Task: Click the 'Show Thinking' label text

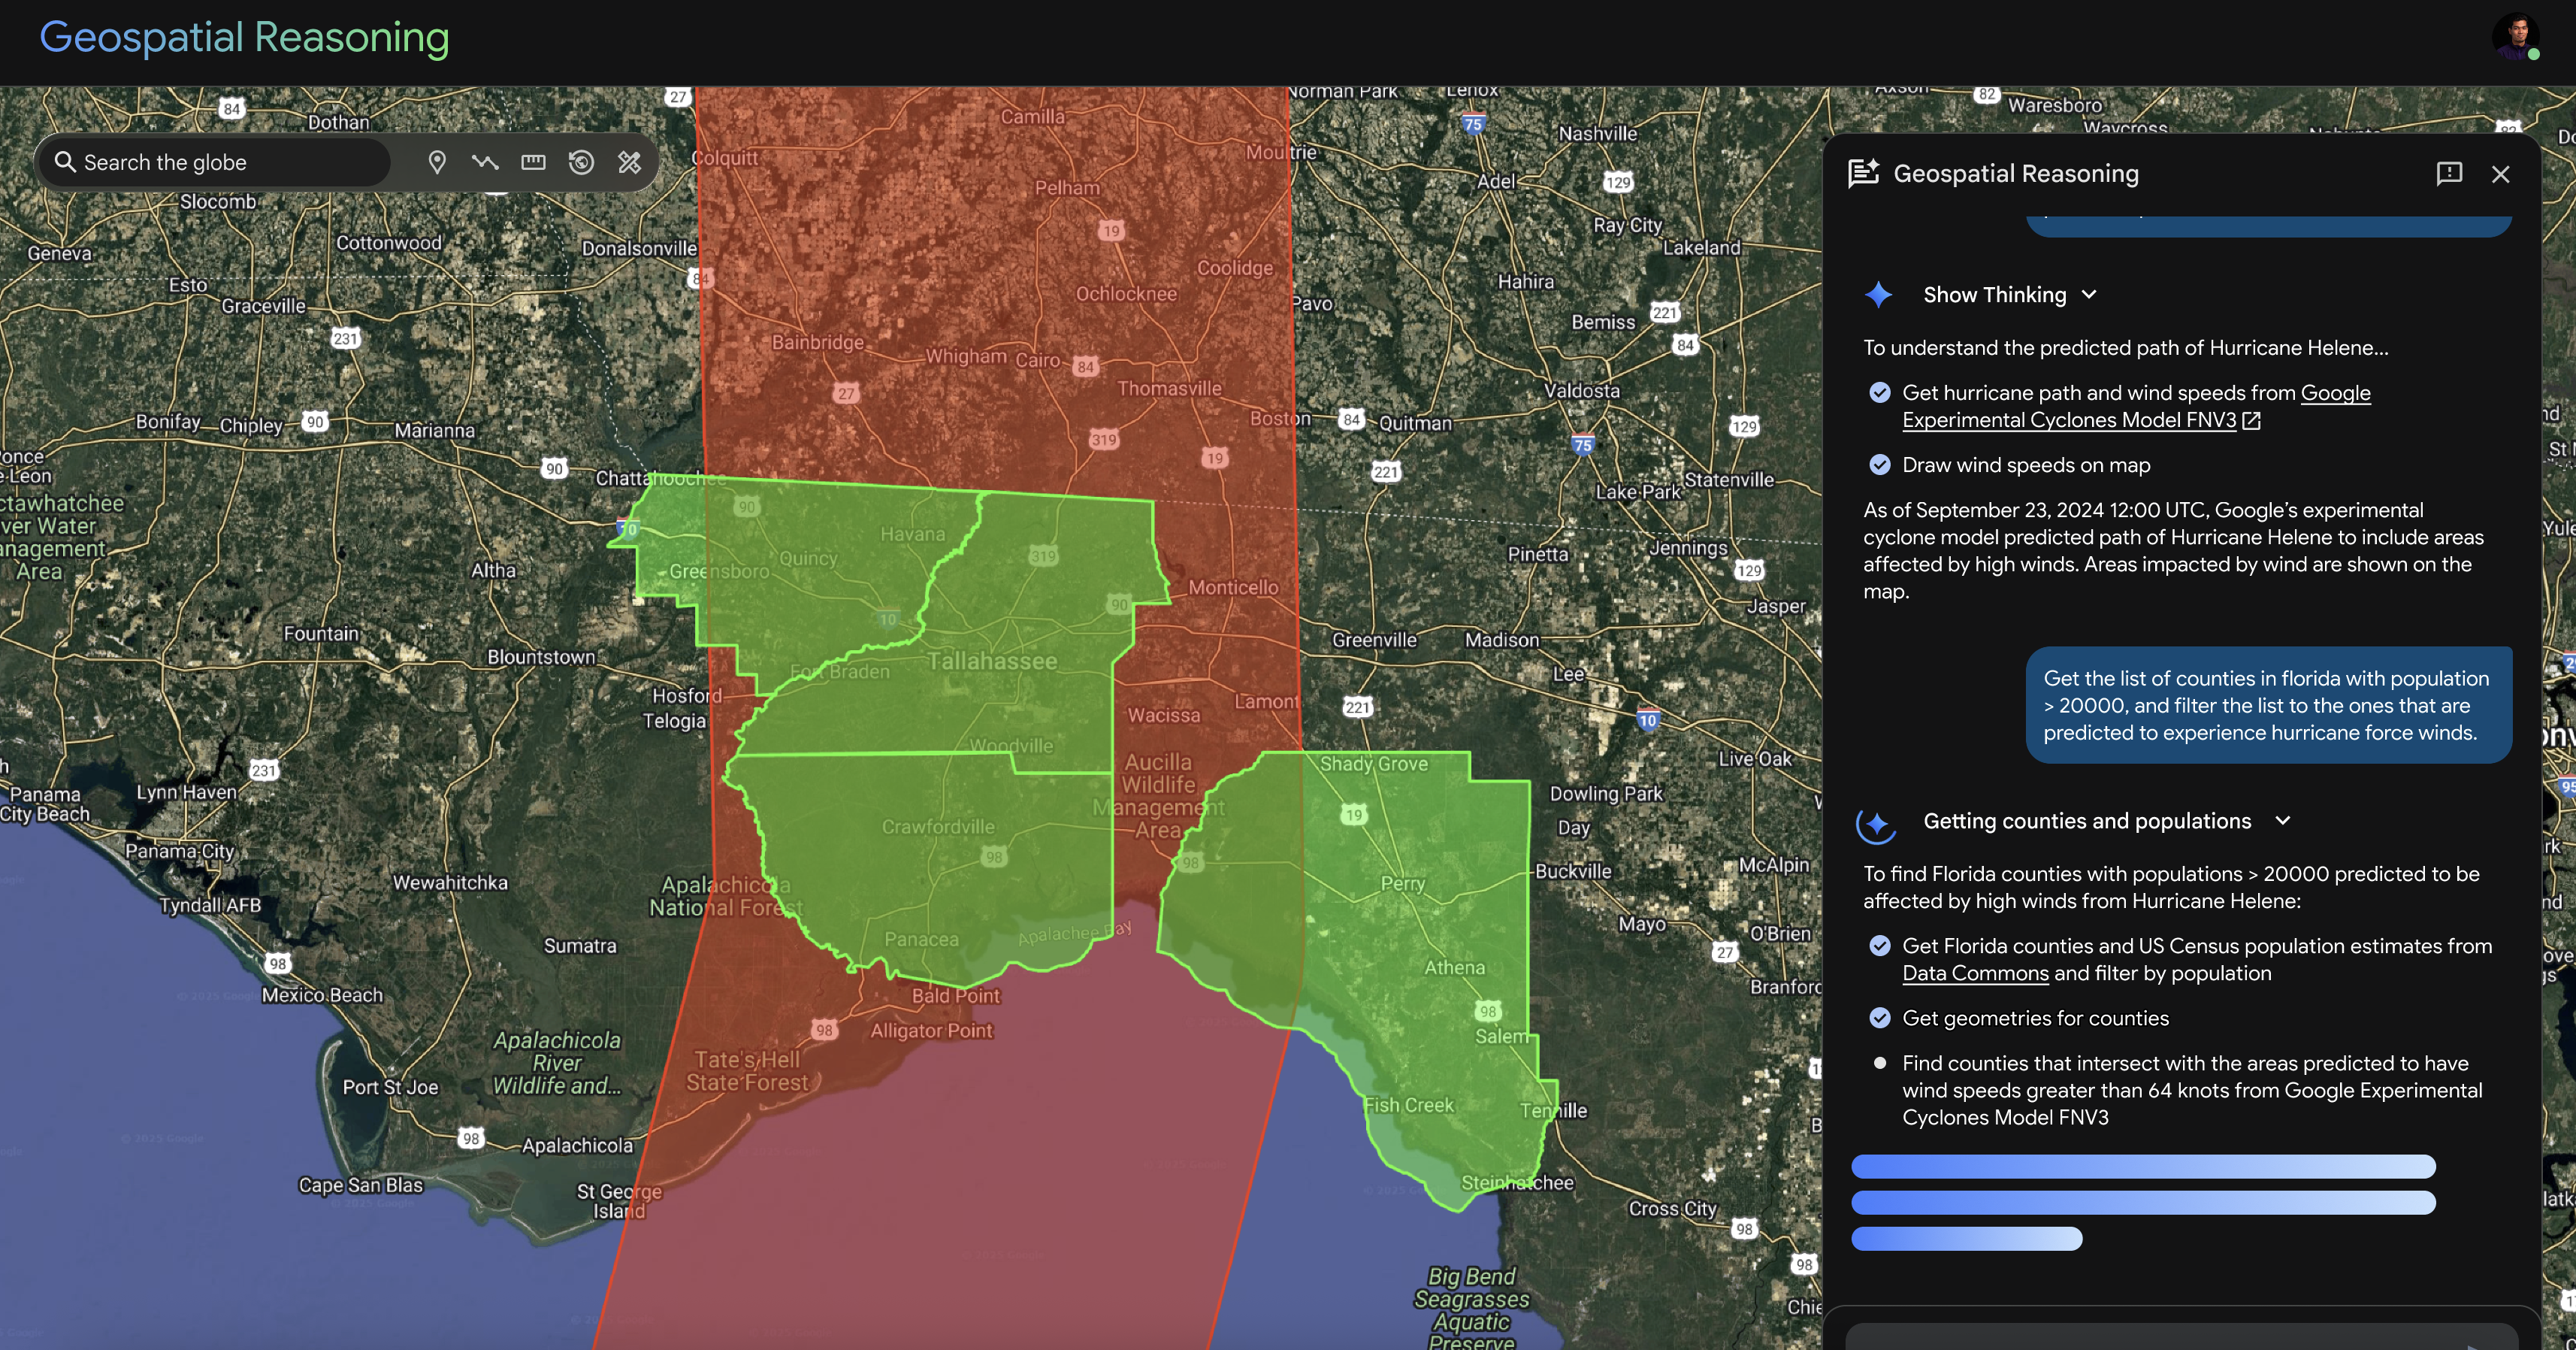Action: tap(1994, 295)
